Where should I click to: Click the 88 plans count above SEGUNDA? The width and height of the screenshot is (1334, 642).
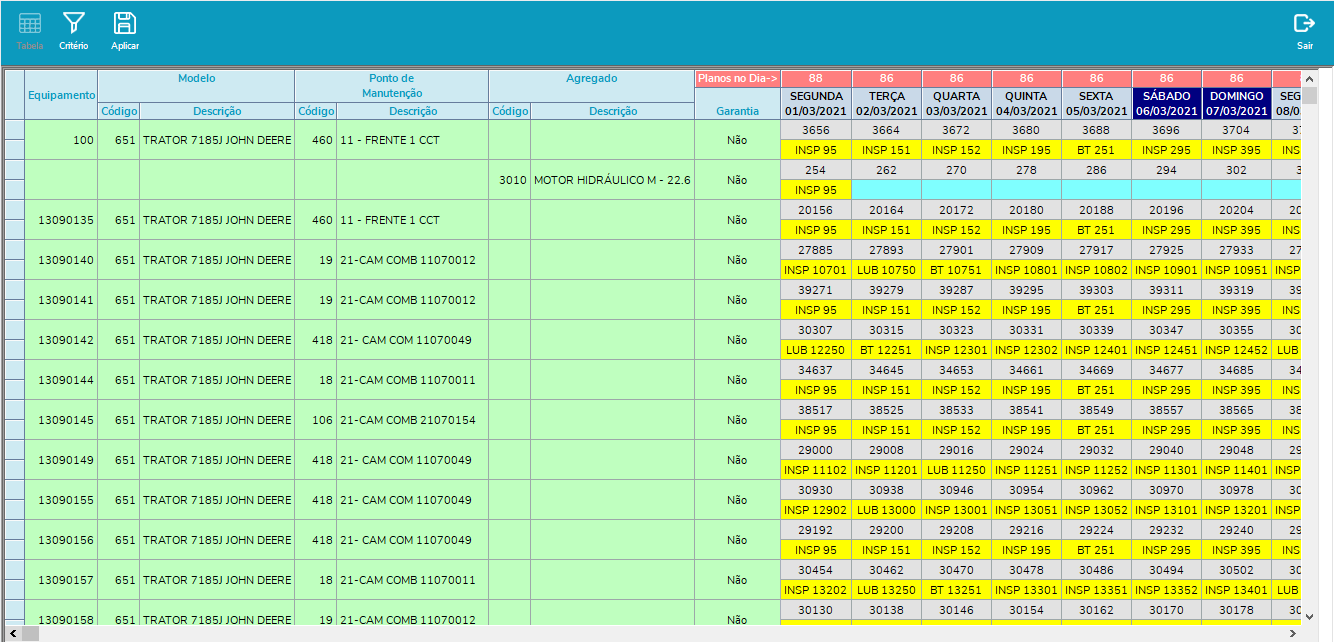816,78
